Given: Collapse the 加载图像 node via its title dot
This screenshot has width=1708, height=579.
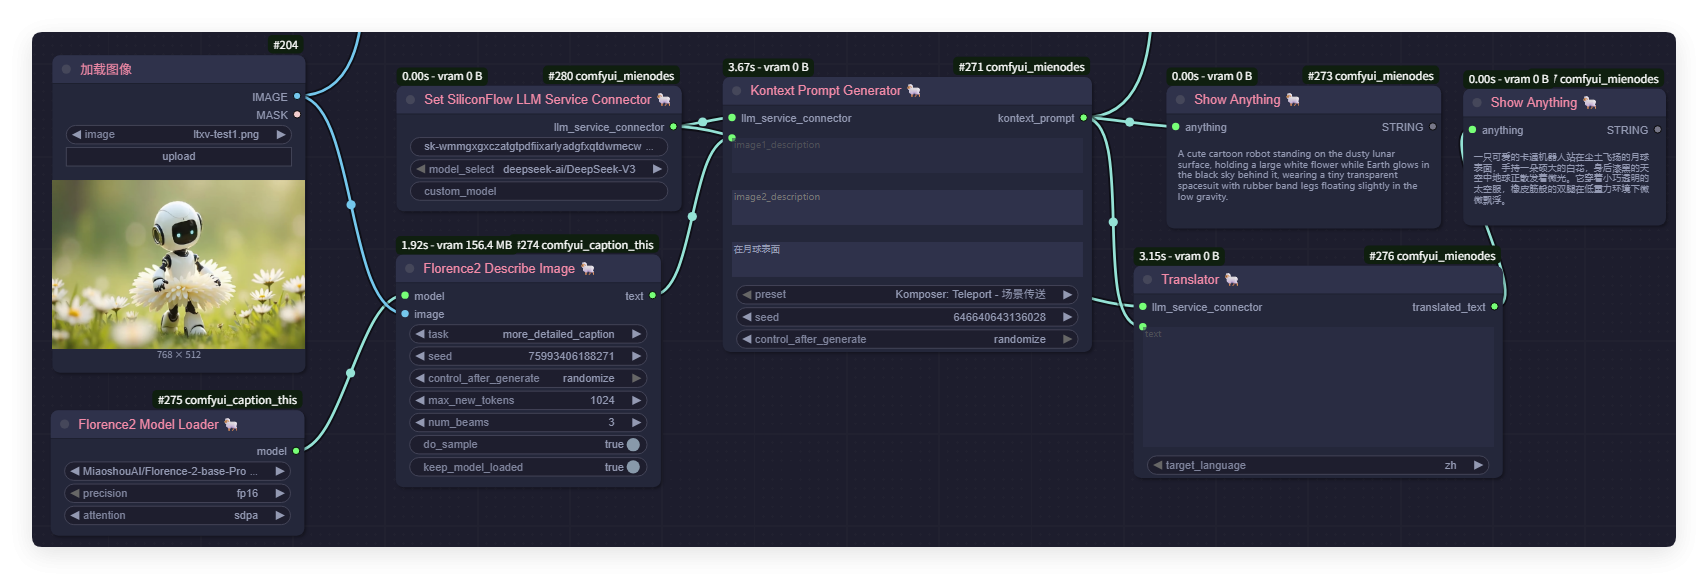Looking at the screenshot, I should (x=66, y=70).
